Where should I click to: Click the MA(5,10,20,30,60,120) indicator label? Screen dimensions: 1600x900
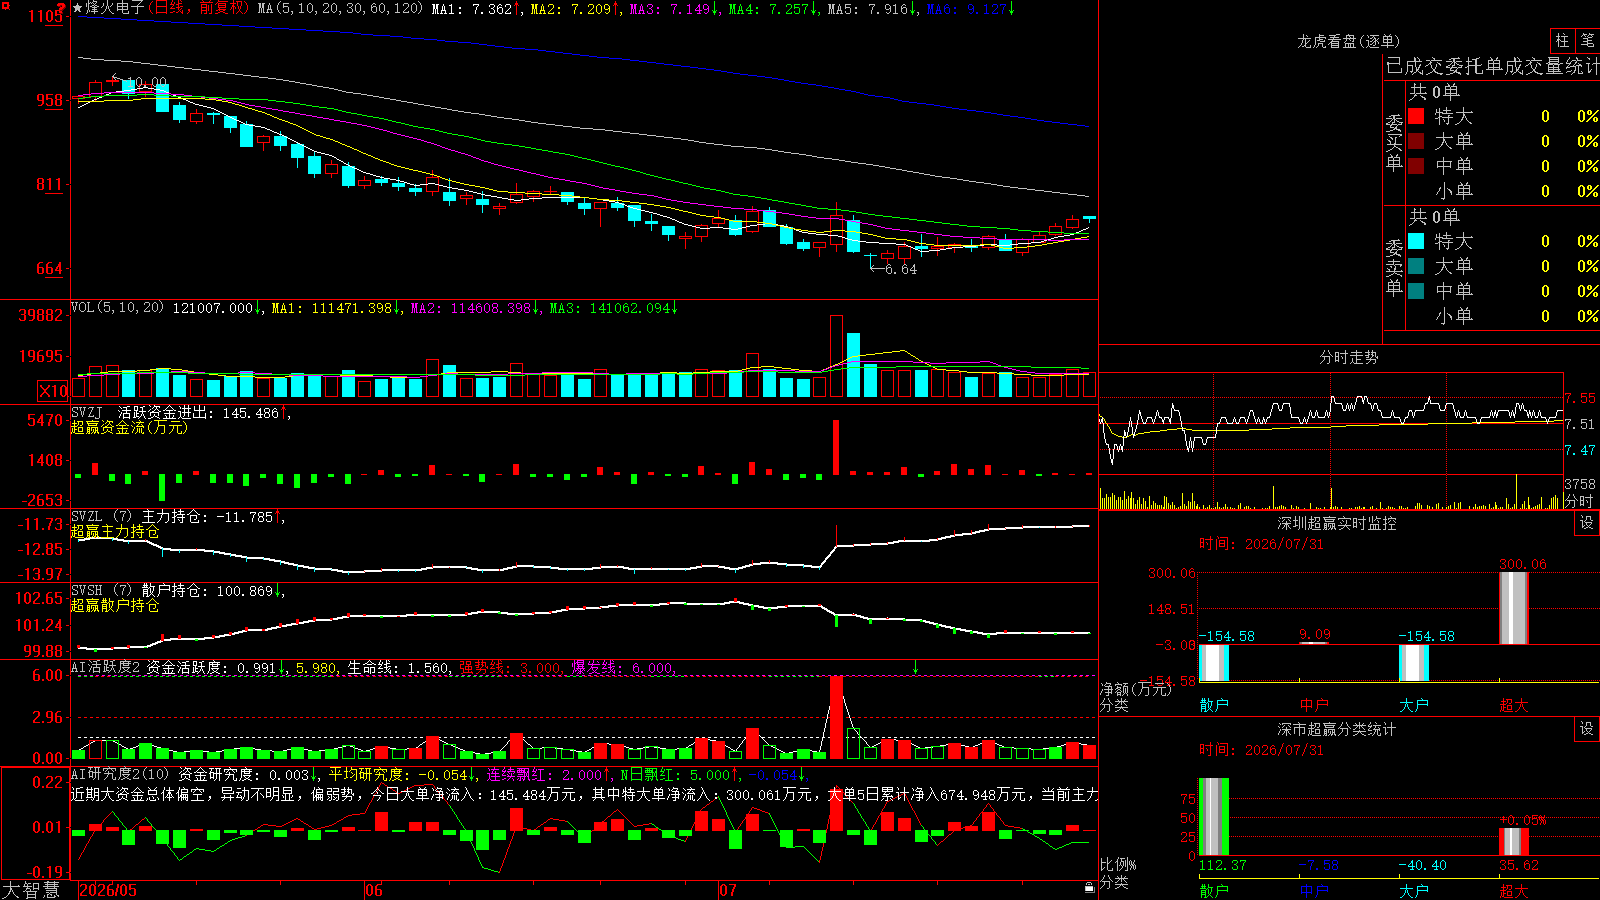(340, 9)
